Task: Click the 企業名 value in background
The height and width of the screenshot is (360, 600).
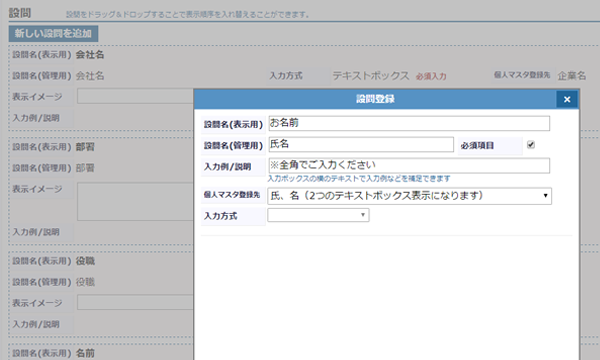Action: pyautogui.click(x=572, y=76)
